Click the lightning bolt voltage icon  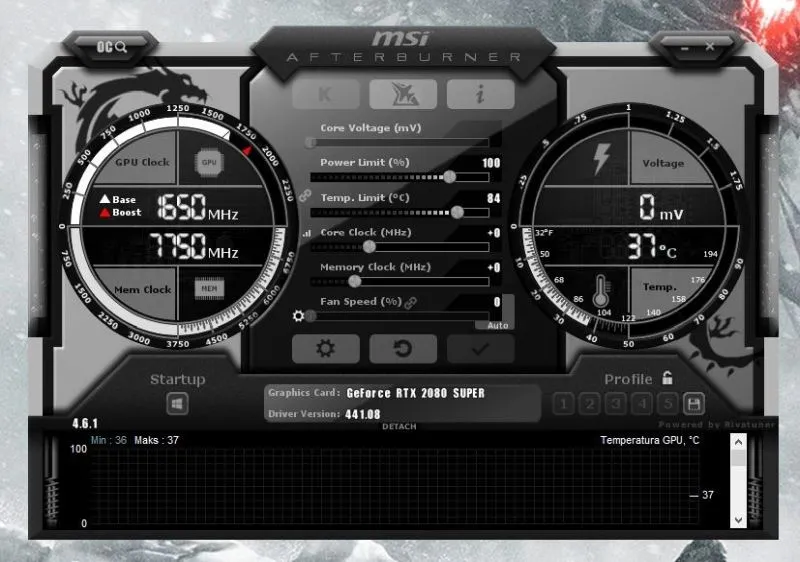coord(602,159)
